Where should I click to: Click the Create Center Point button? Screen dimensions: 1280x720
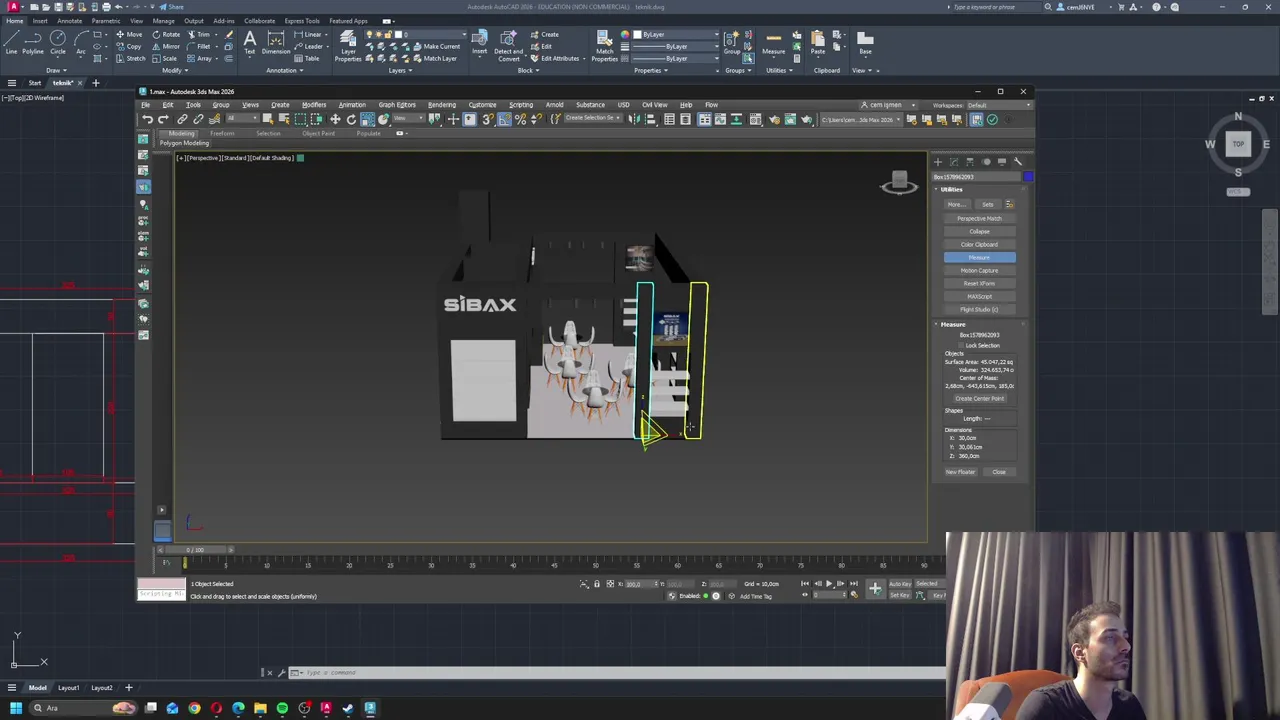(979, 398)
